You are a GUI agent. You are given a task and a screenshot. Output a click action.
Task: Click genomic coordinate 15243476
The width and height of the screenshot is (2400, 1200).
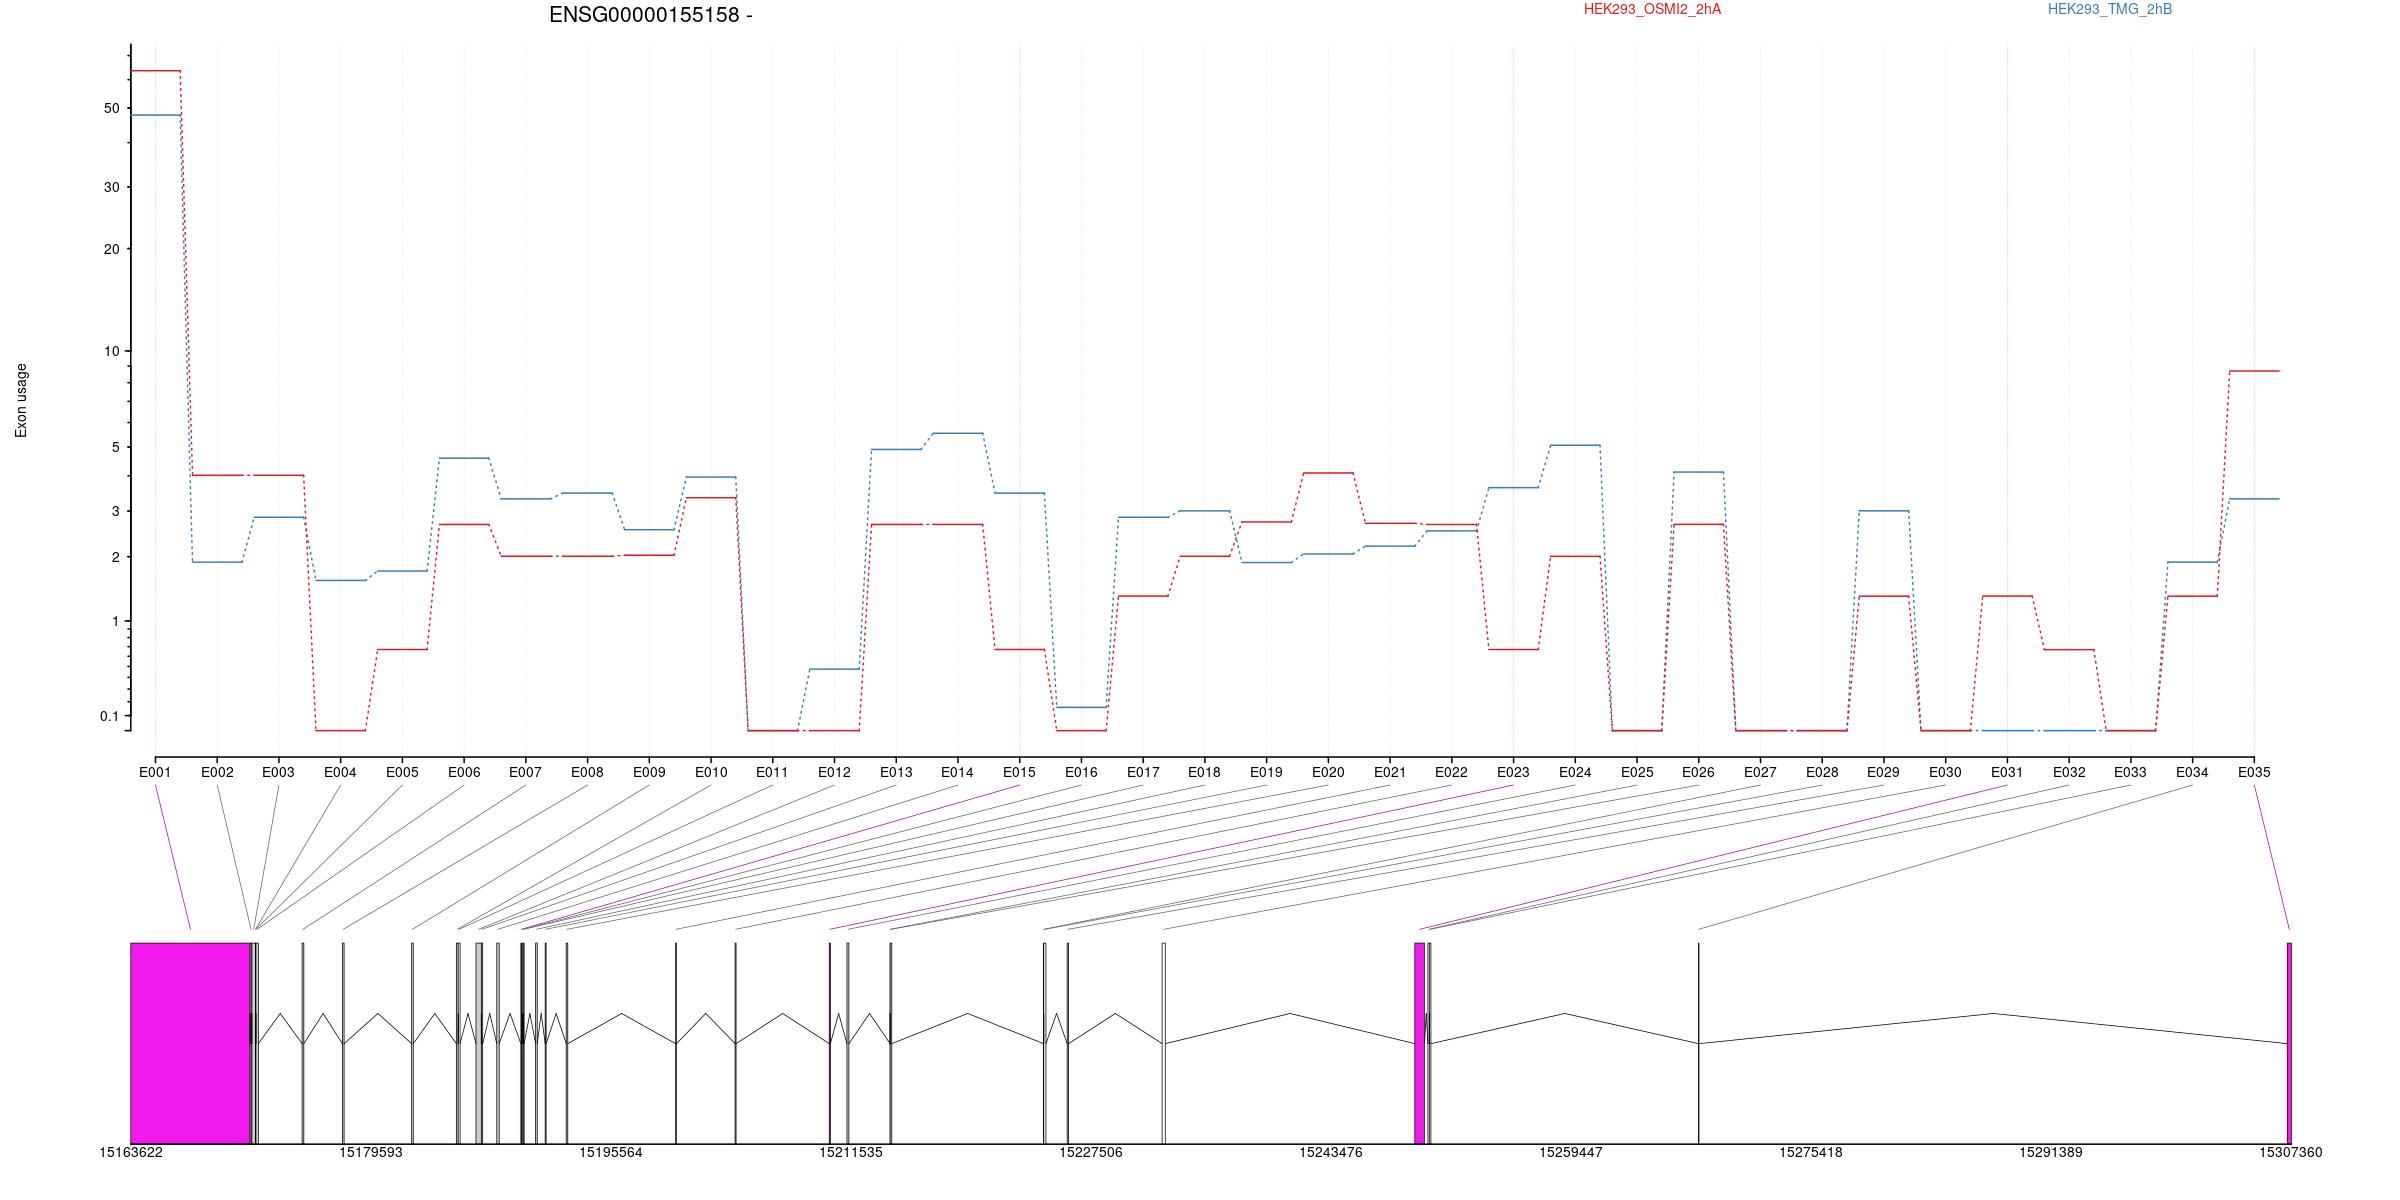tap(1331, 1152)
